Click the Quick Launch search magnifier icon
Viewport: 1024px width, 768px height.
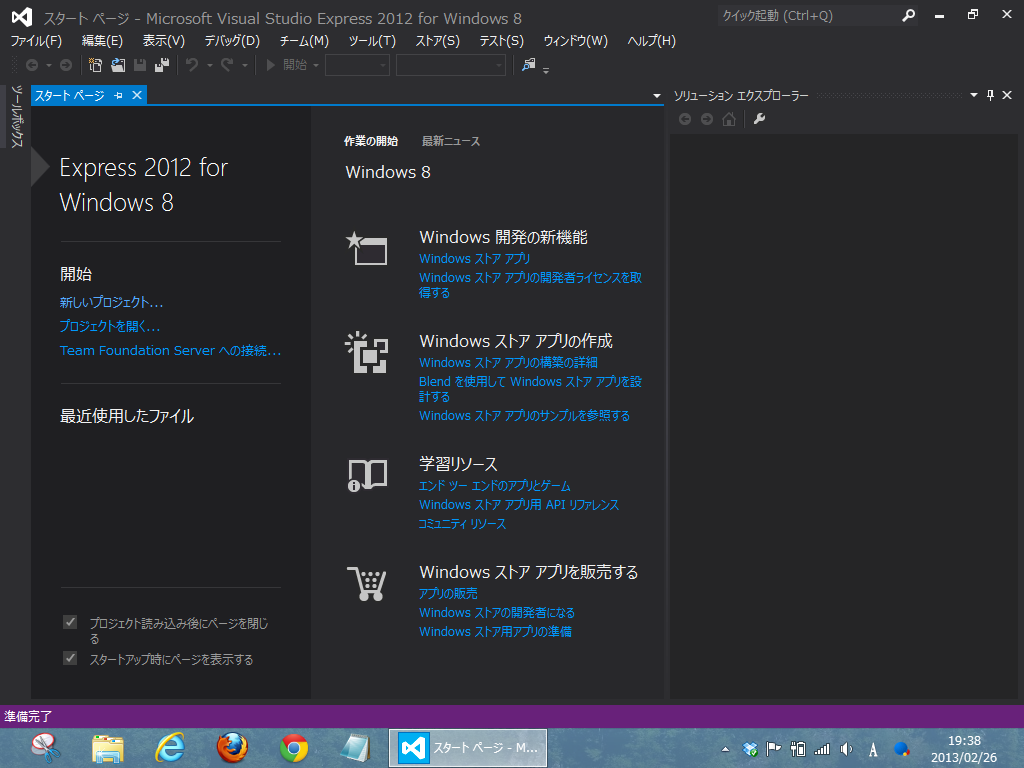point(908,16)
